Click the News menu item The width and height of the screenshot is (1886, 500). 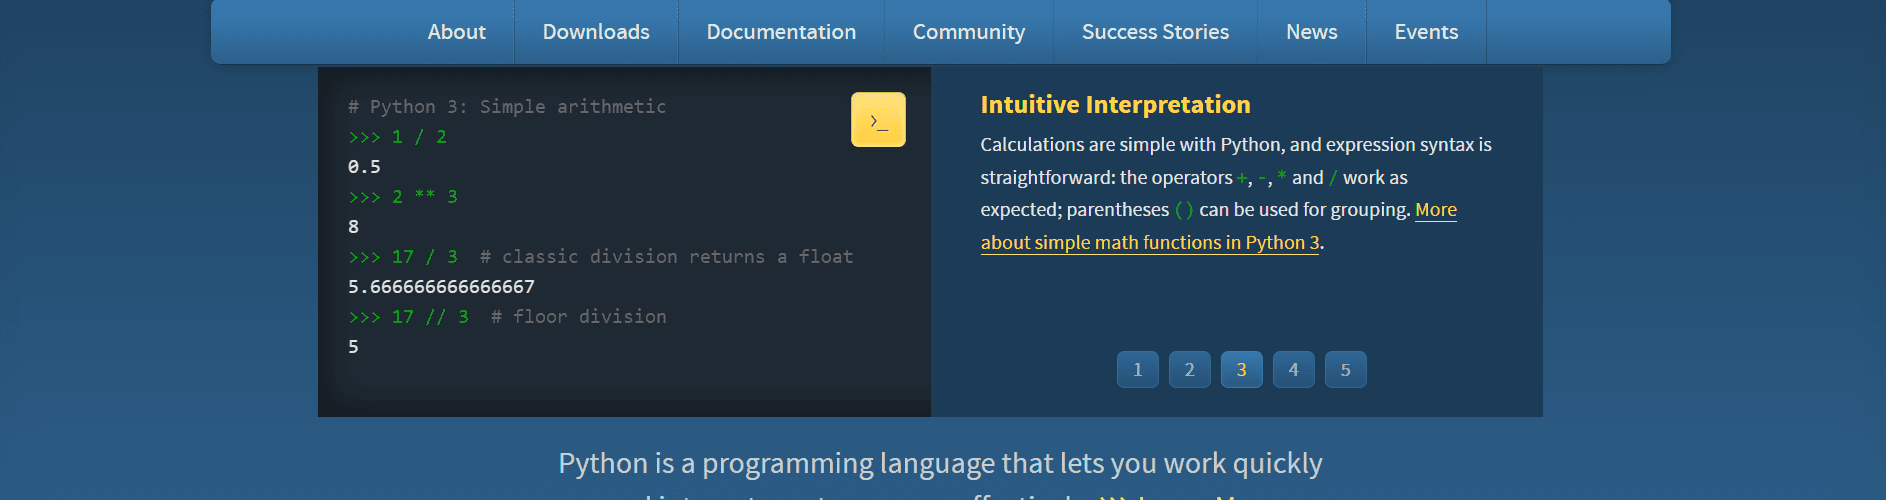point(1311,32)
